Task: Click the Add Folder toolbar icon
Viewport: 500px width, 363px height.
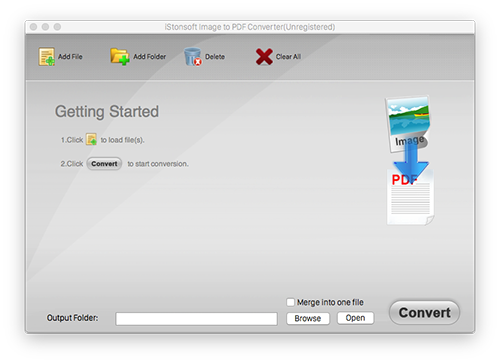Action: 120,56
